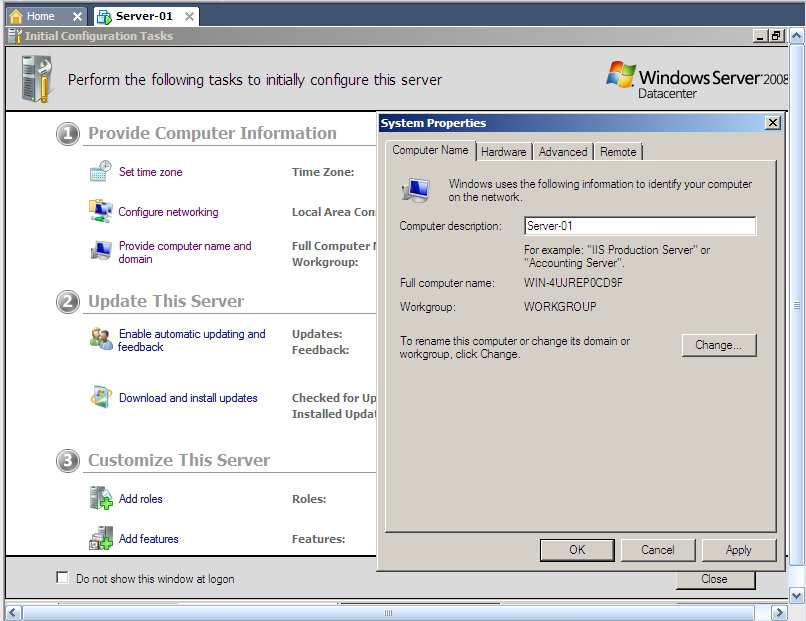Viewport: 806px width, 621px height.
Task: Open Enable automatic updating and feedback link
Action: (192, 340)
